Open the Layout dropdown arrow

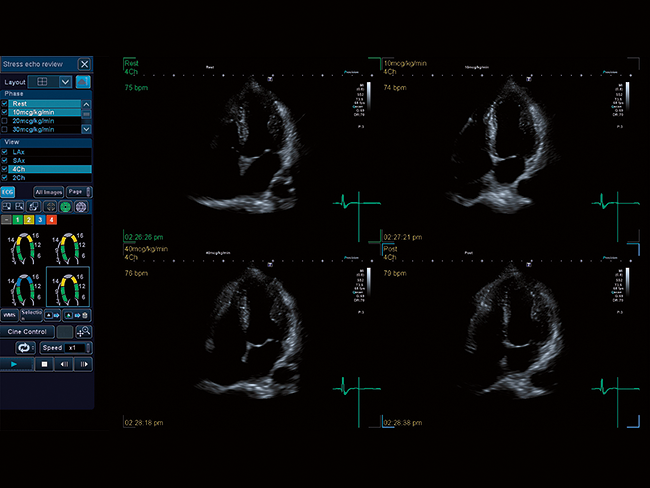(65, 82)
